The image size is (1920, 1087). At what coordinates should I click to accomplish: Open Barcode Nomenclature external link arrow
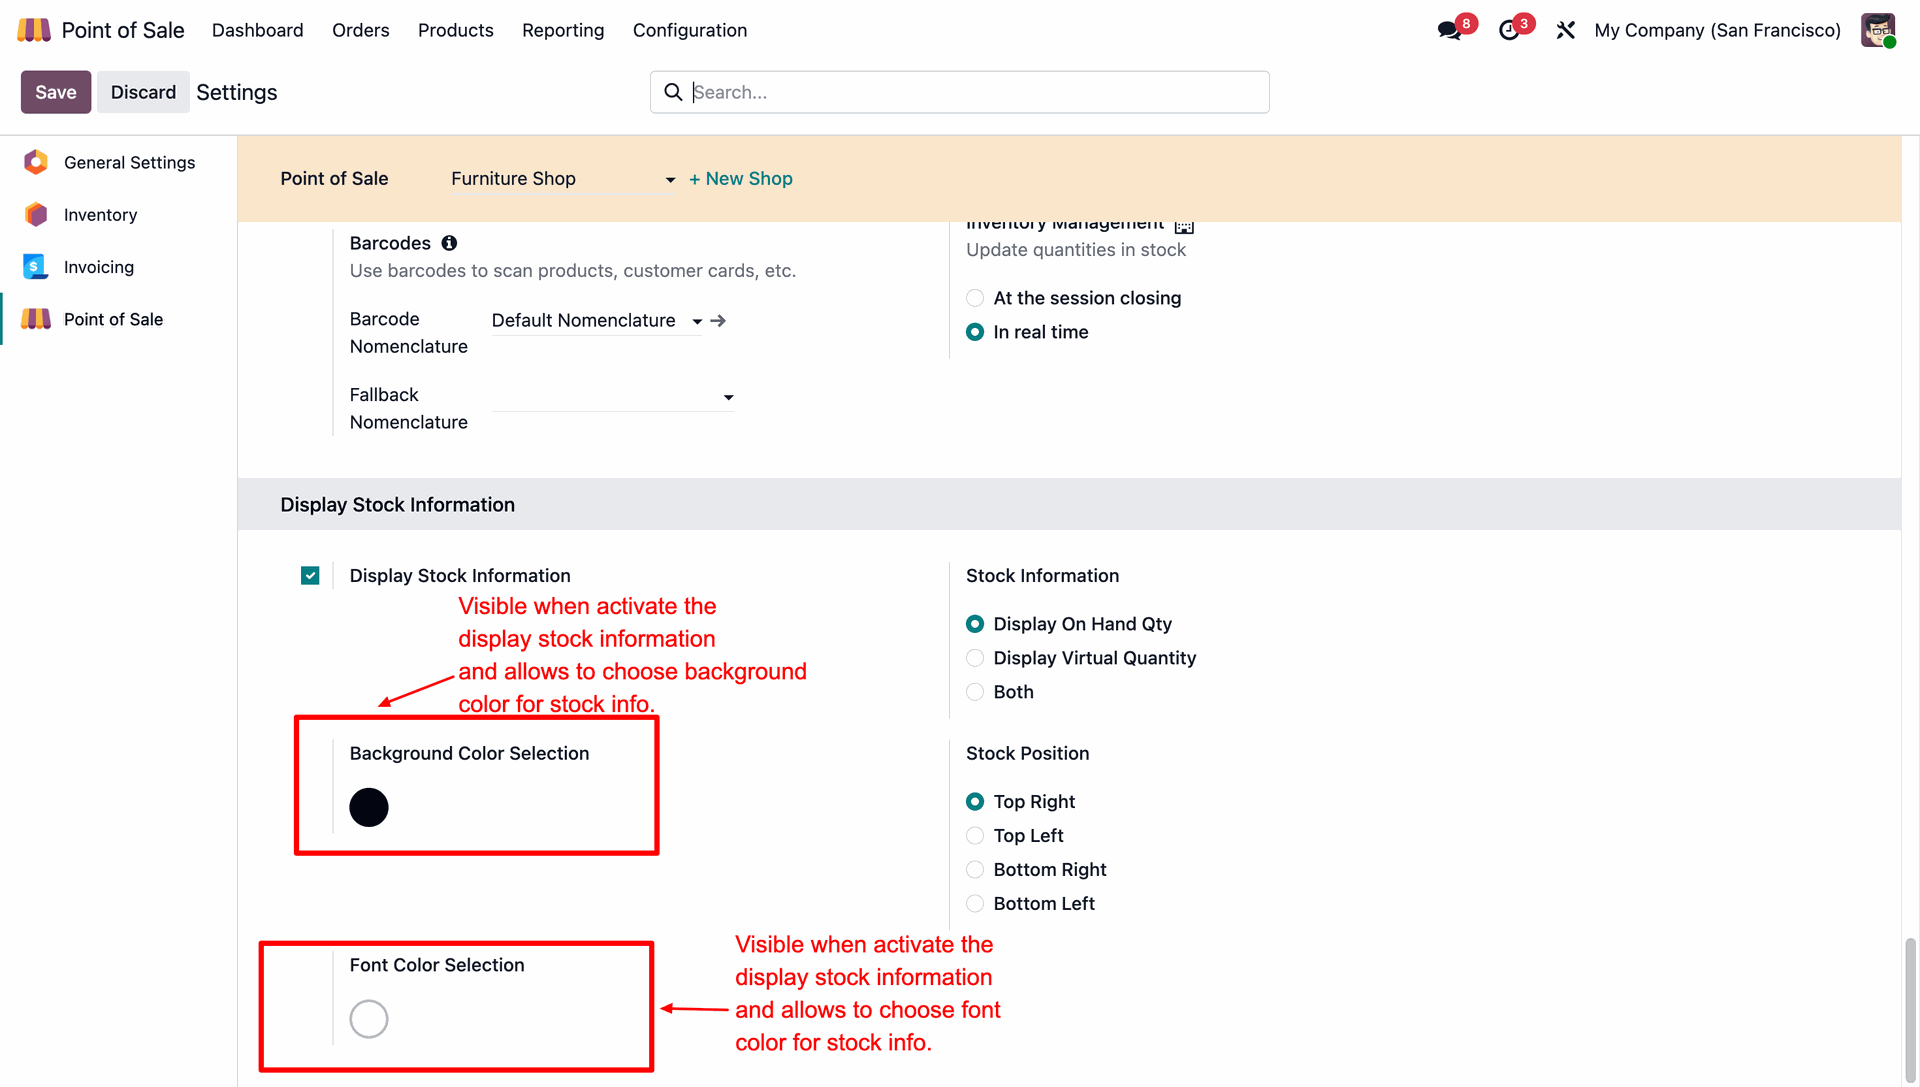point(718,320)
